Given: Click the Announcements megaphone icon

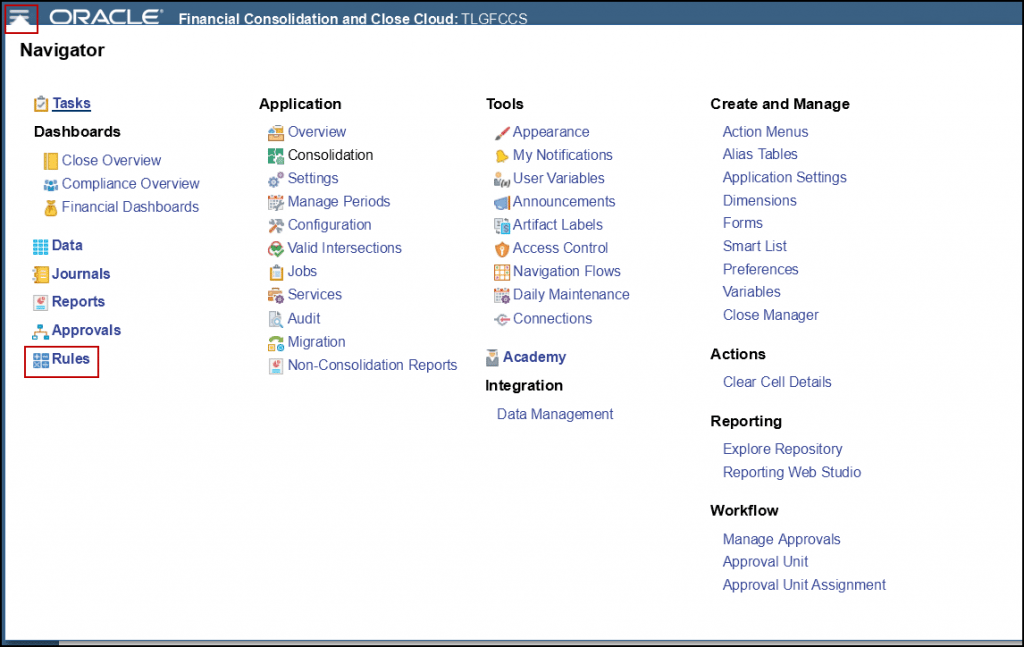Looking at the screenshot, I should [x=502, y=202].
